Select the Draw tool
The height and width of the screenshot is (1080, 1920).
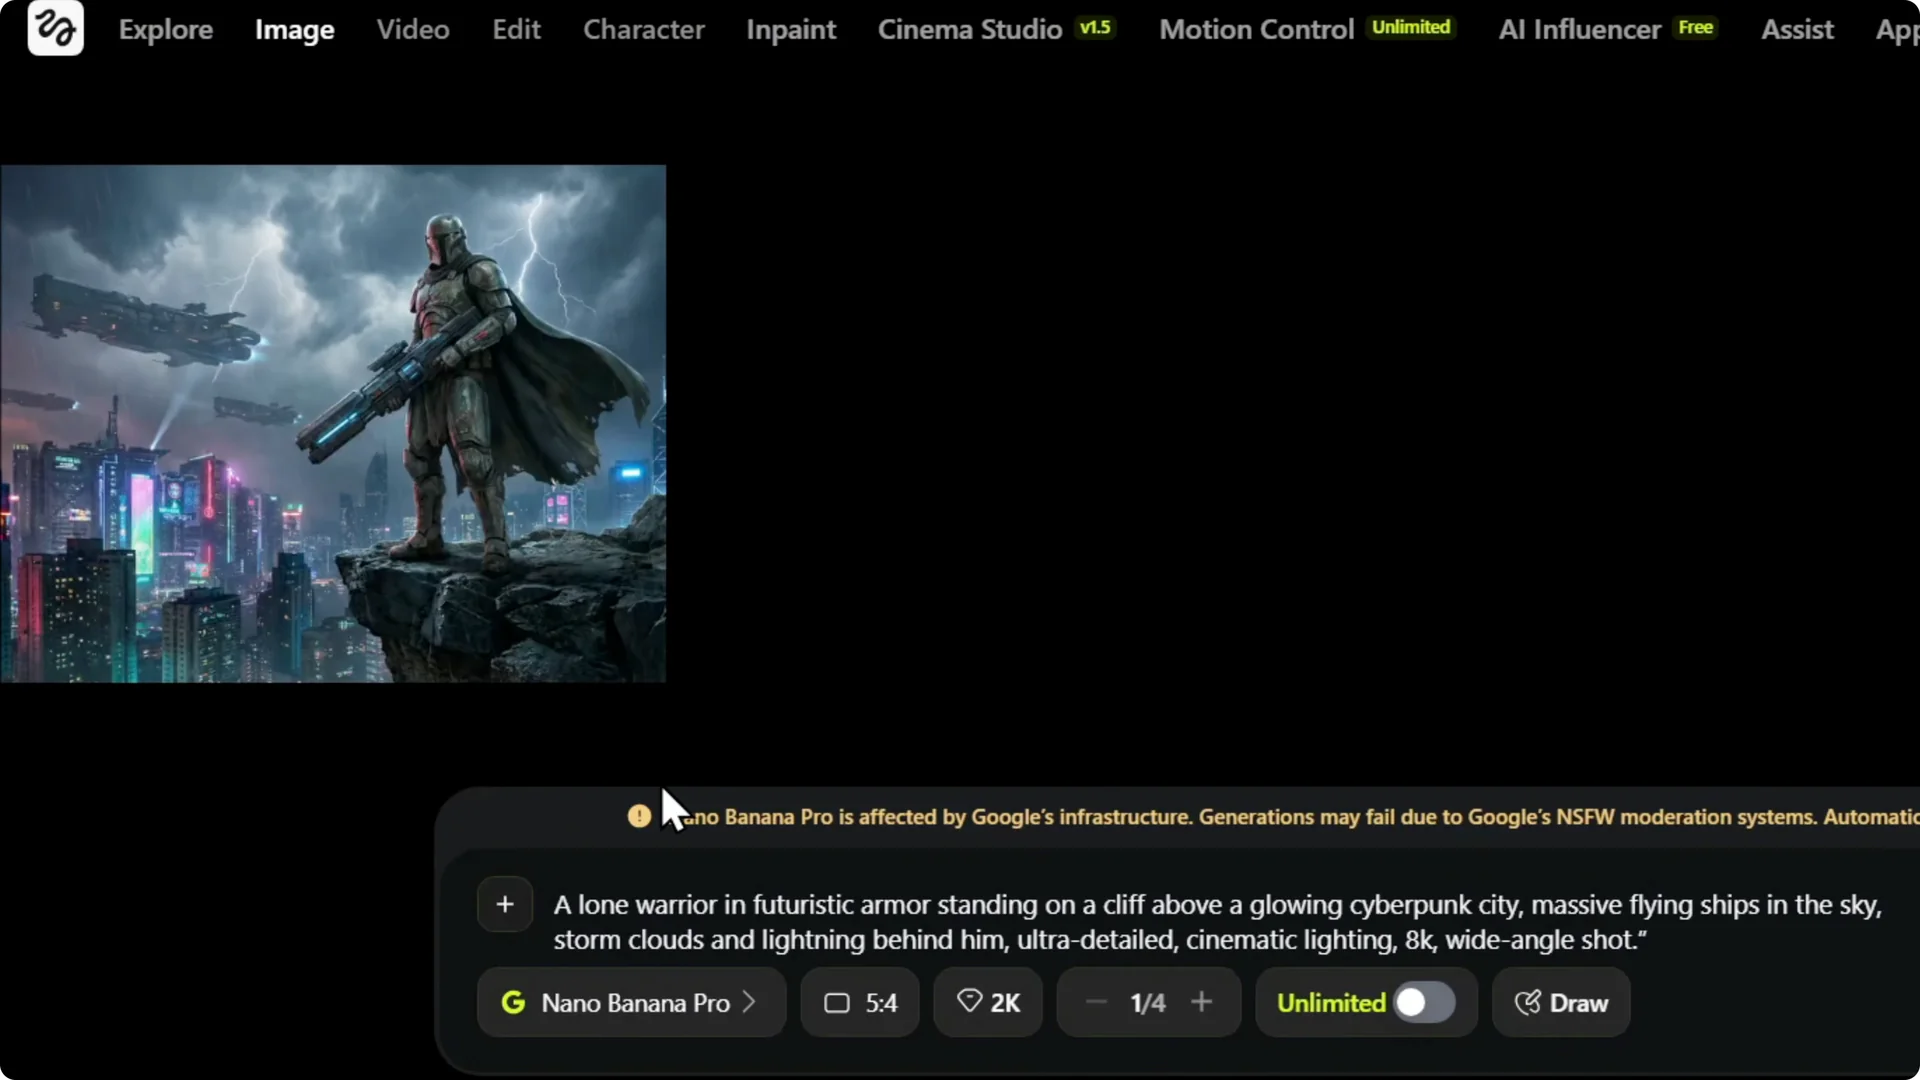click(x=1560, y=1003)
